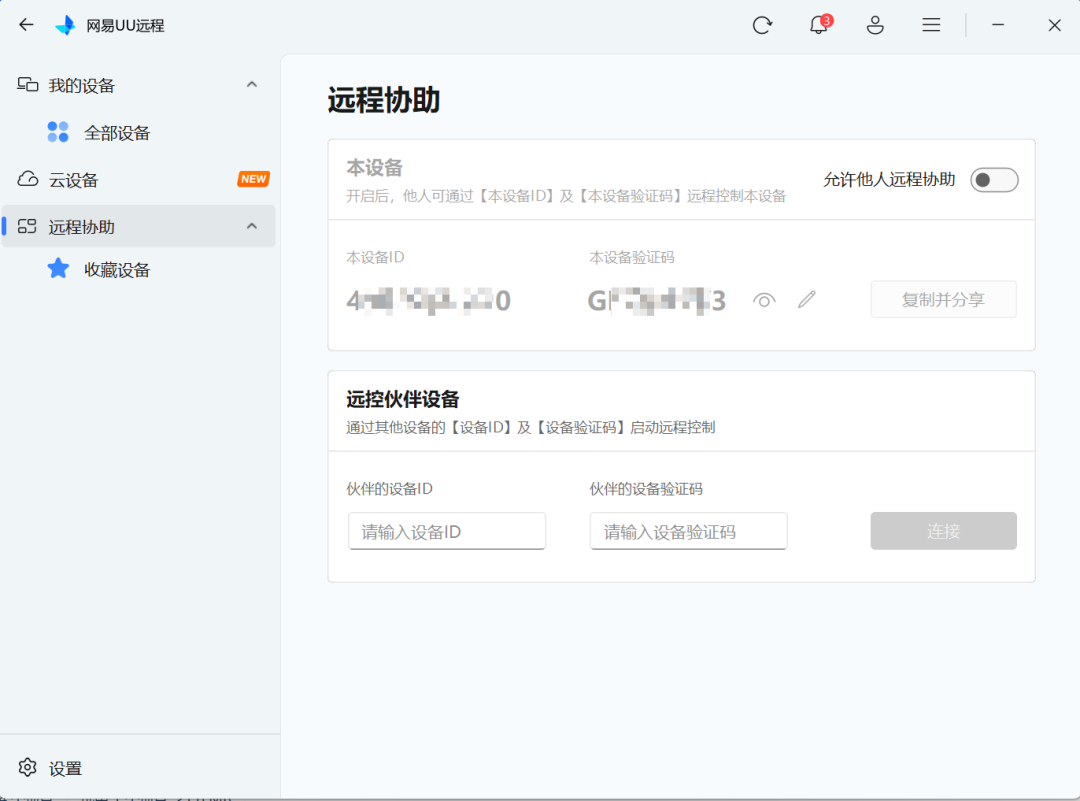Click the 收藏设备 blue star icon
Viewport: 1080px width, 801px height.
[x=58, y=269]
